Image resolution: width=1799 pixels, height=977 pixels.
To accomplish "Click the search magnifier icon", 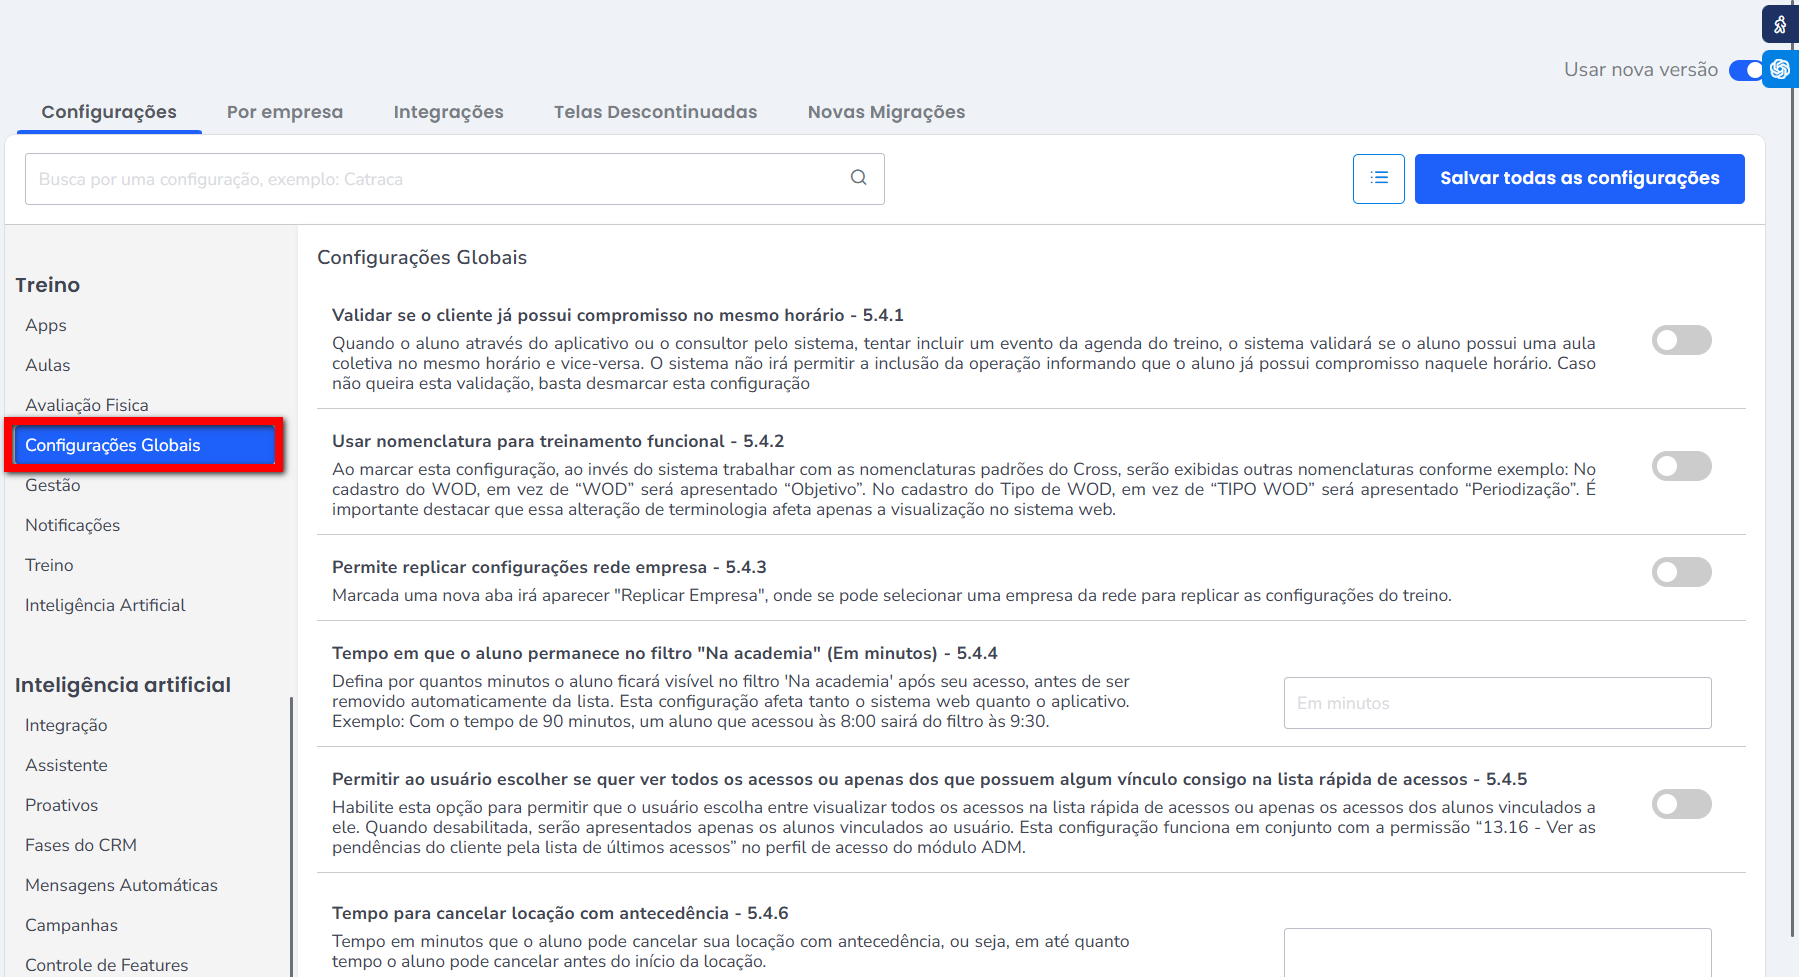I will click(858, 178).
